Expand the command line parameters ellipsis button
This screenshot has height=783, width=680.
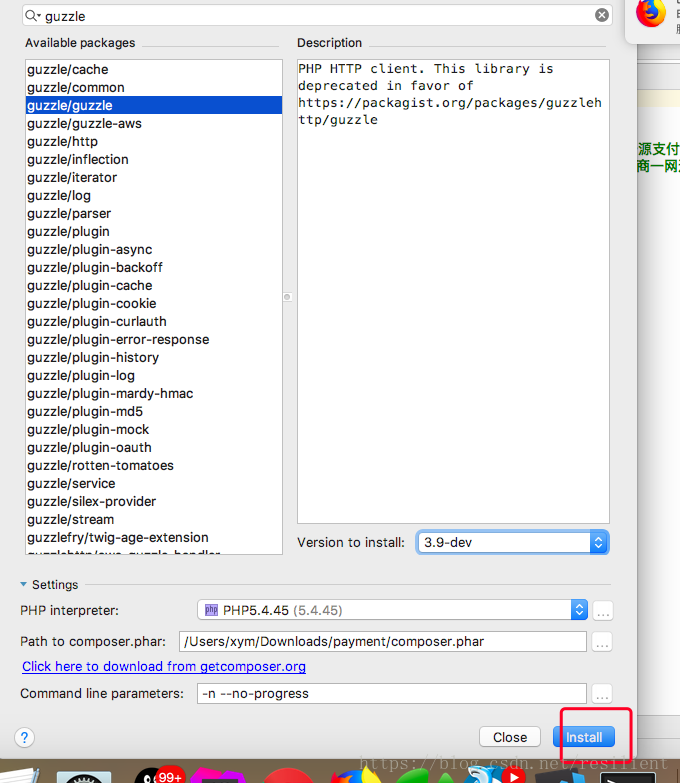click(602, 694)
